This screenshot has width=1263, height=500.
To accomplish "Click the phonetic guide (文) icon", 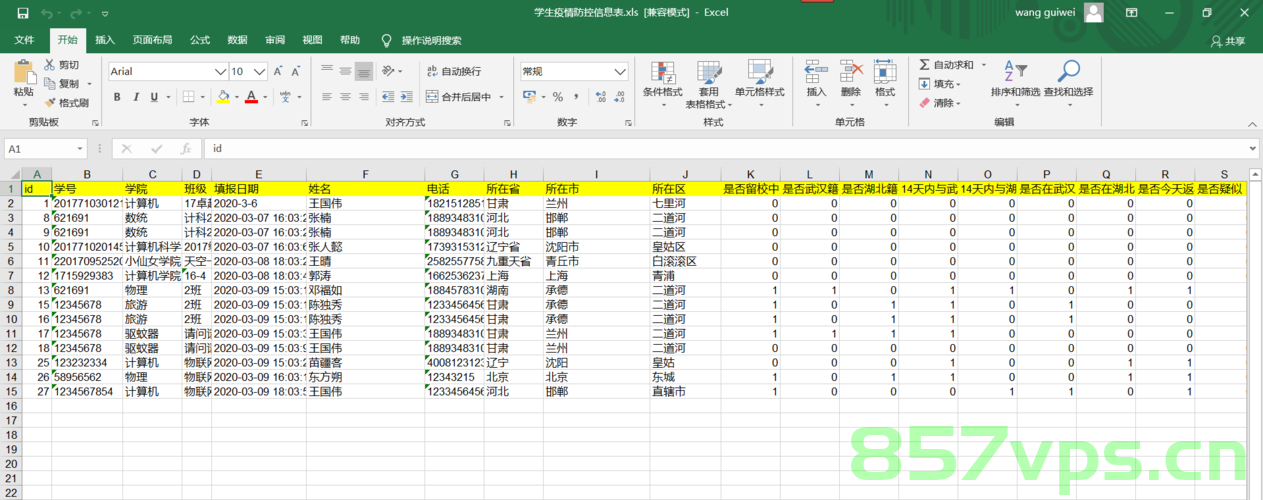I will [286, 97].
